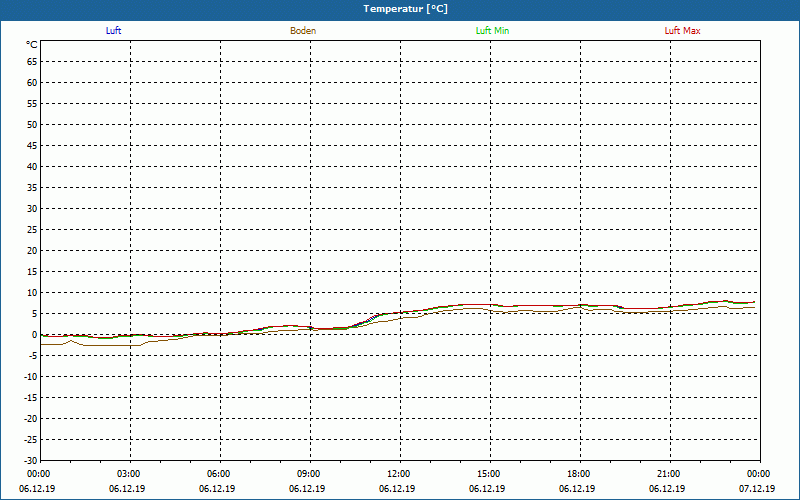Click the 21:00 time axis label
This screenshot has width=800, height=500.
point(669,474)
